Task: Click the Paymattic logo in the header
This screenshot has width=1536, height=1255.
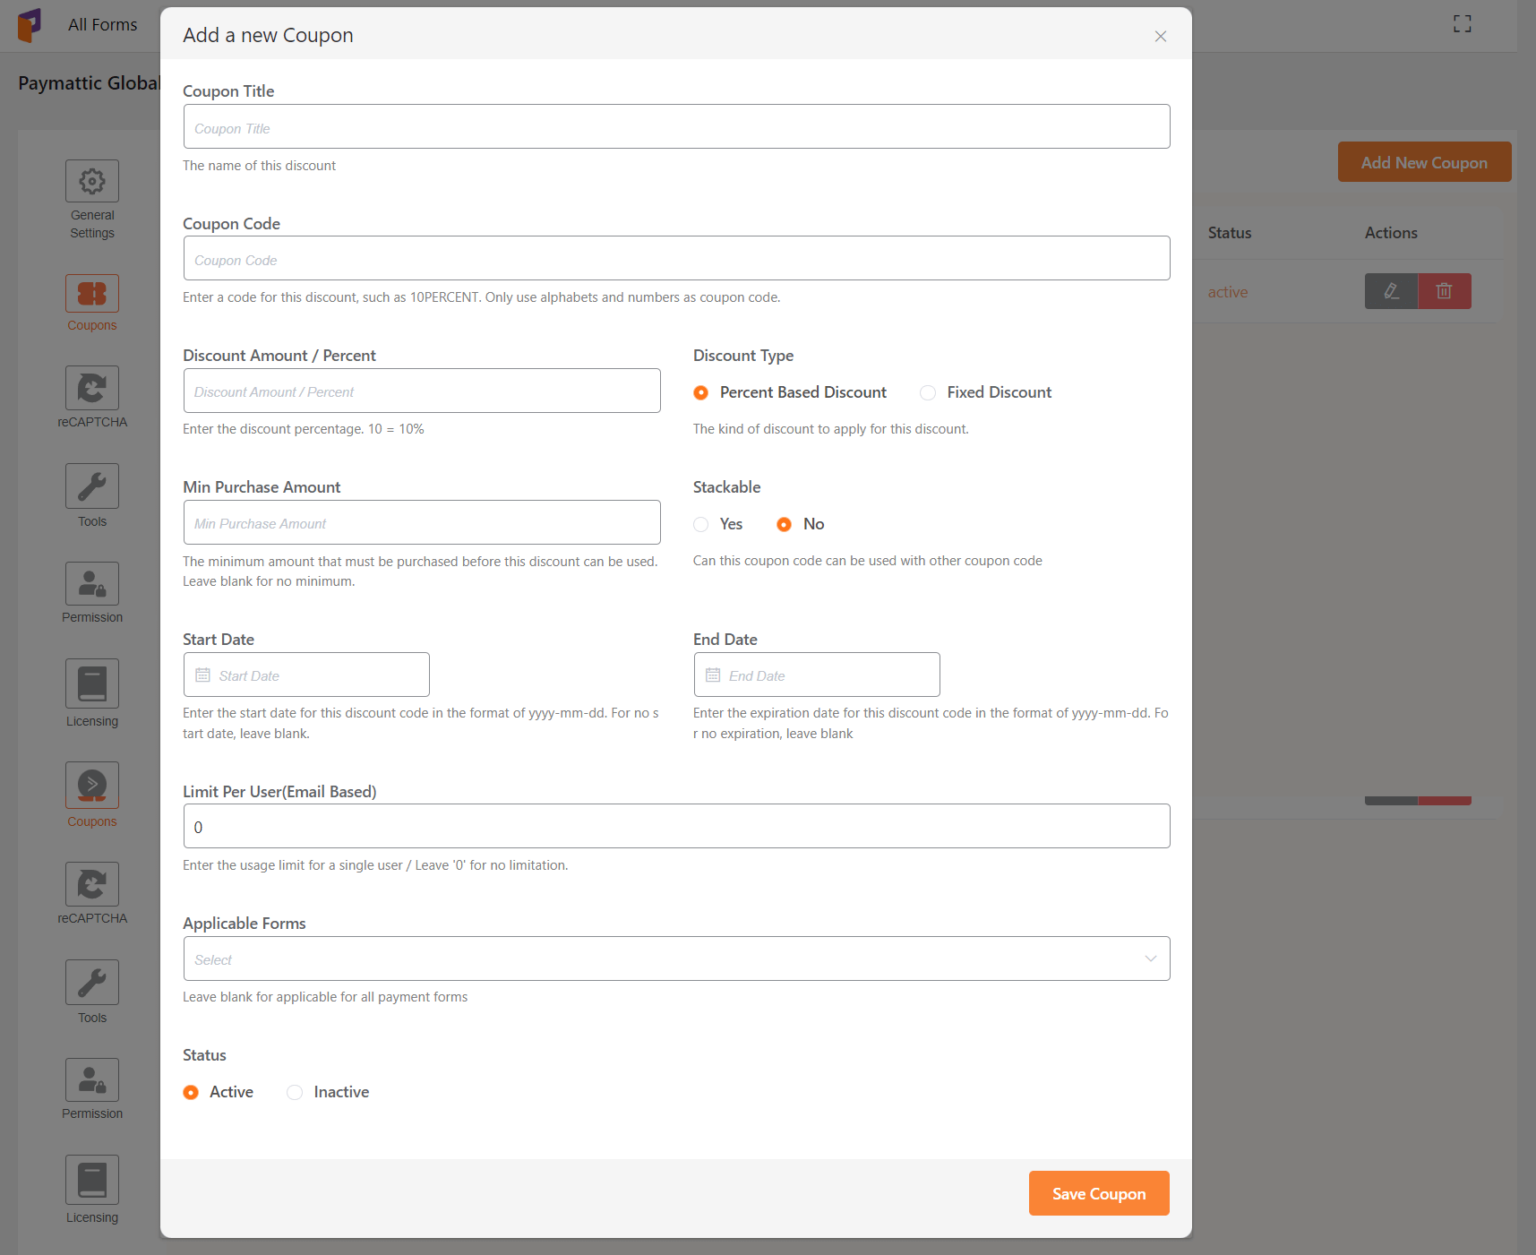Action: click(x=30, y=24)
